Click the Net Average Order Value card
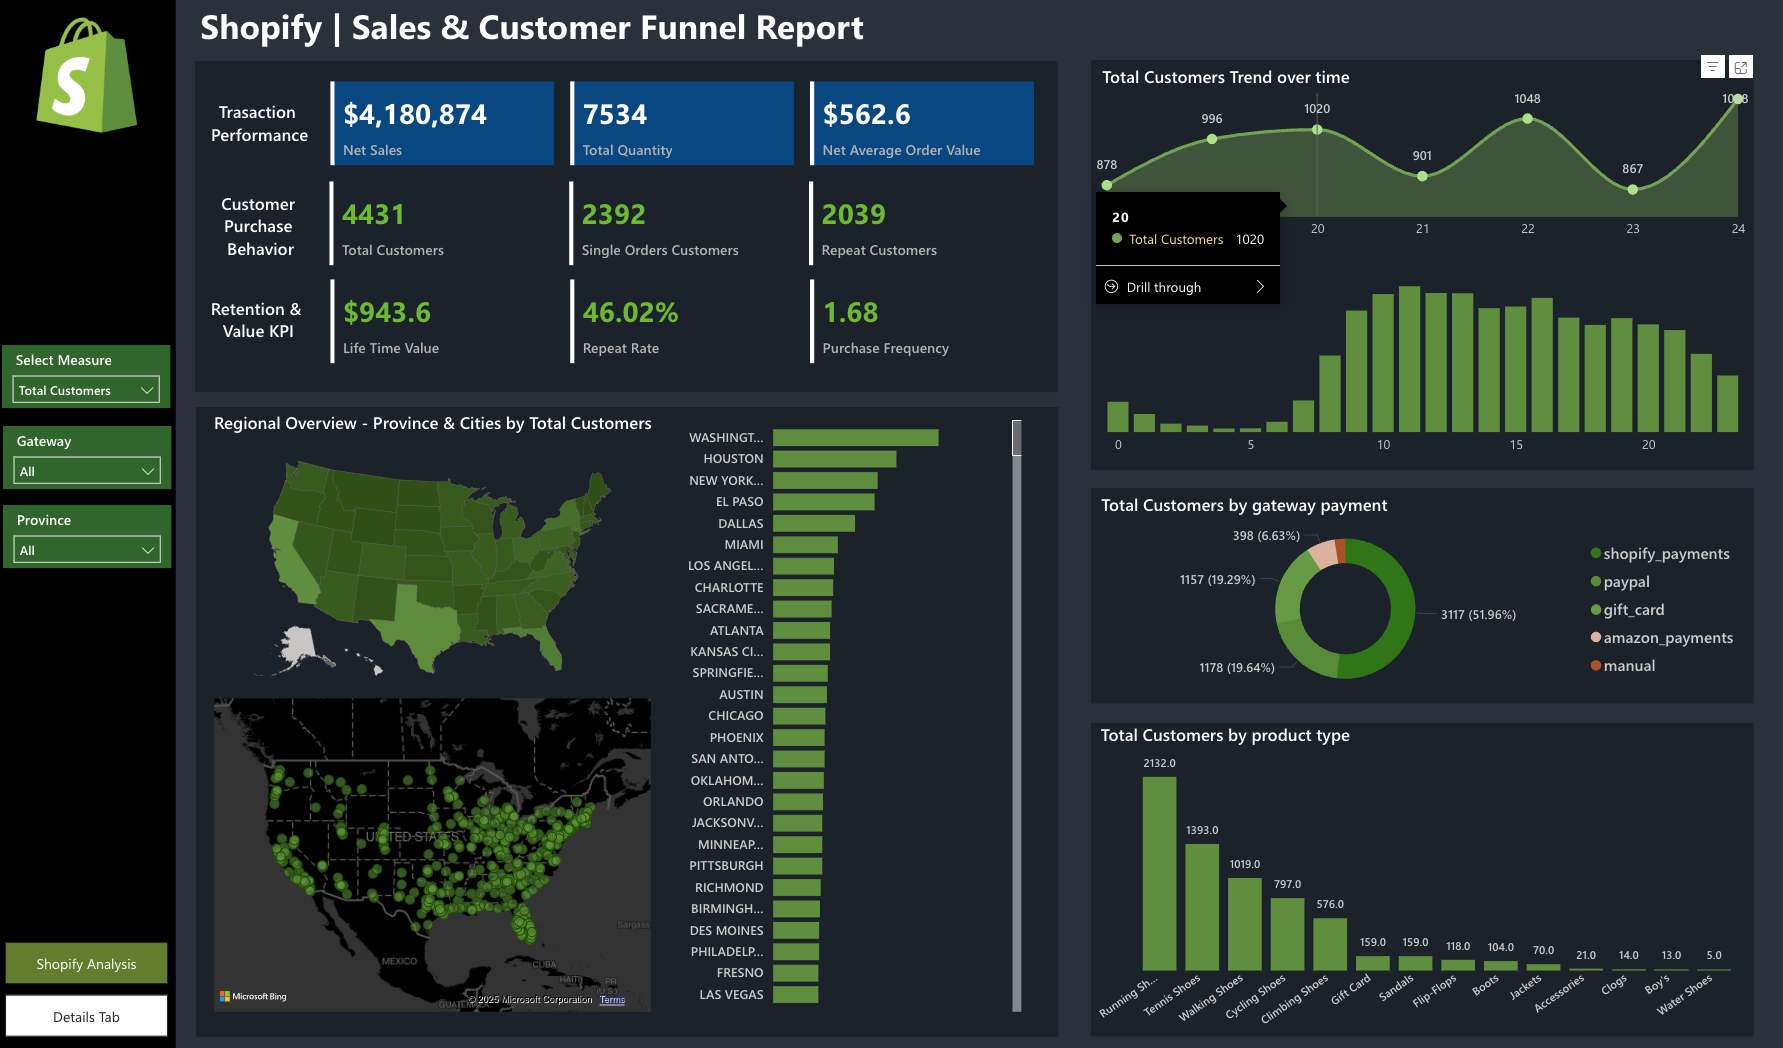 point(922,123)
